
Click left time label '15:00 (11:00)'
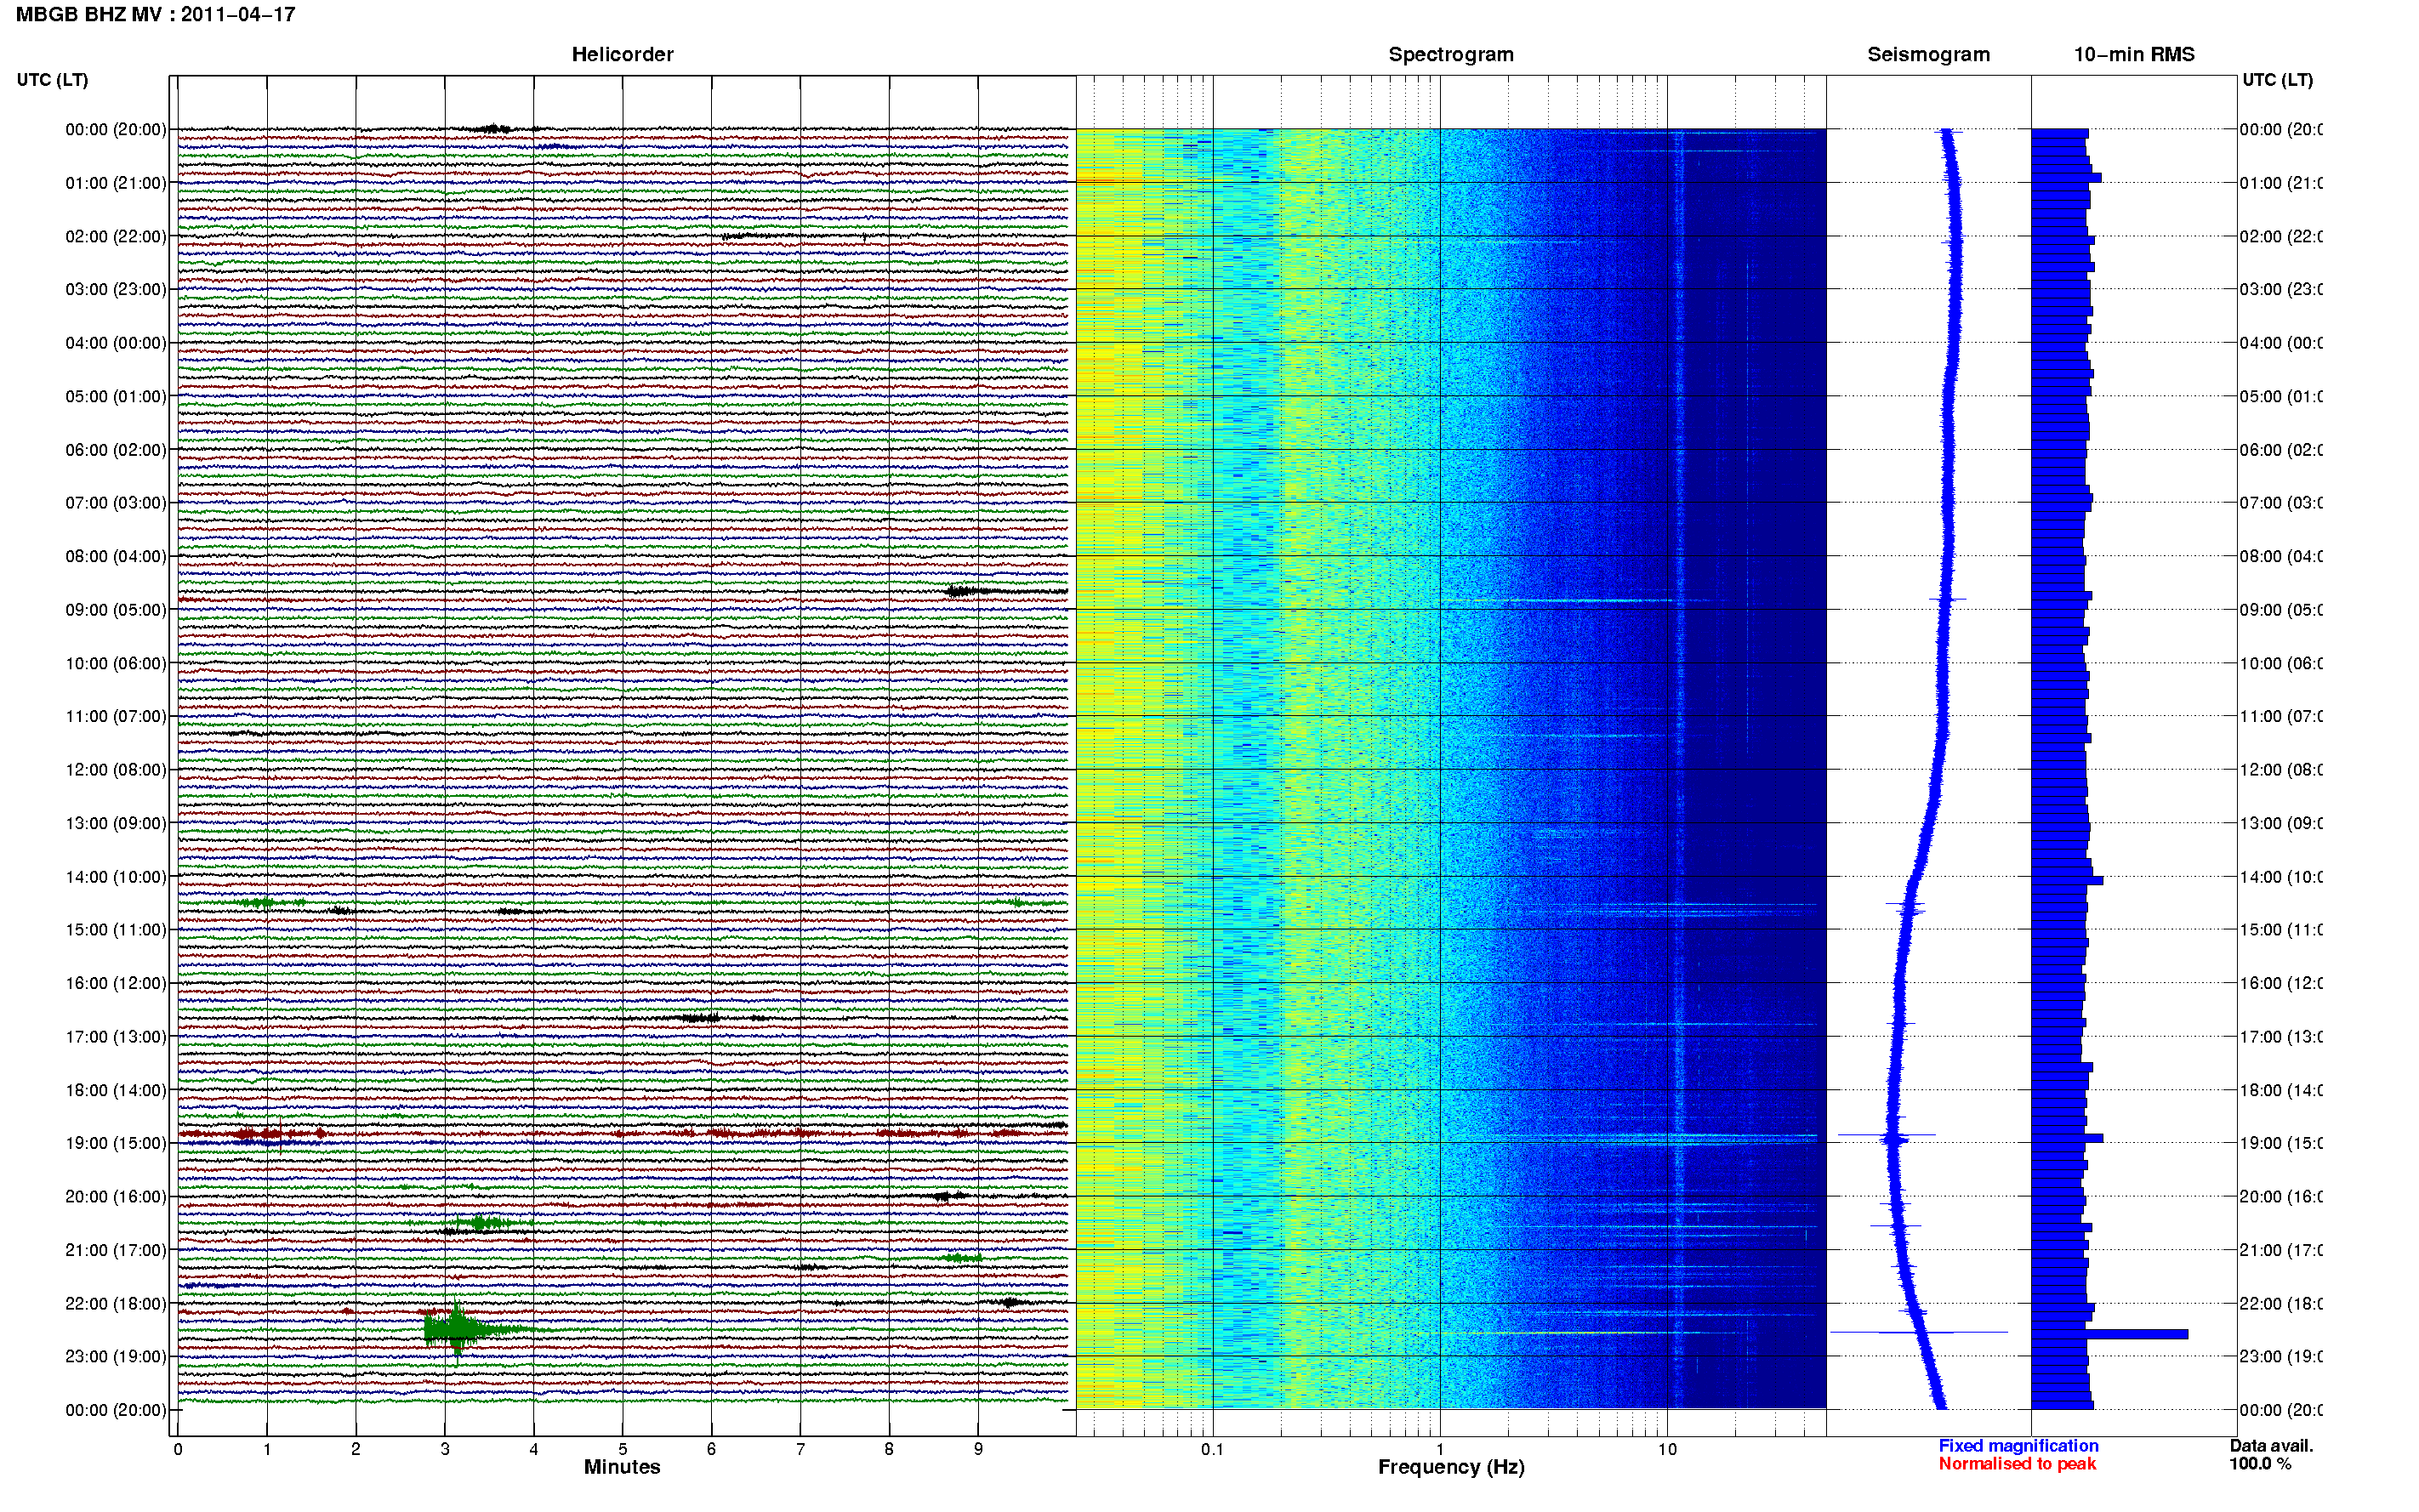coord(116,930)
